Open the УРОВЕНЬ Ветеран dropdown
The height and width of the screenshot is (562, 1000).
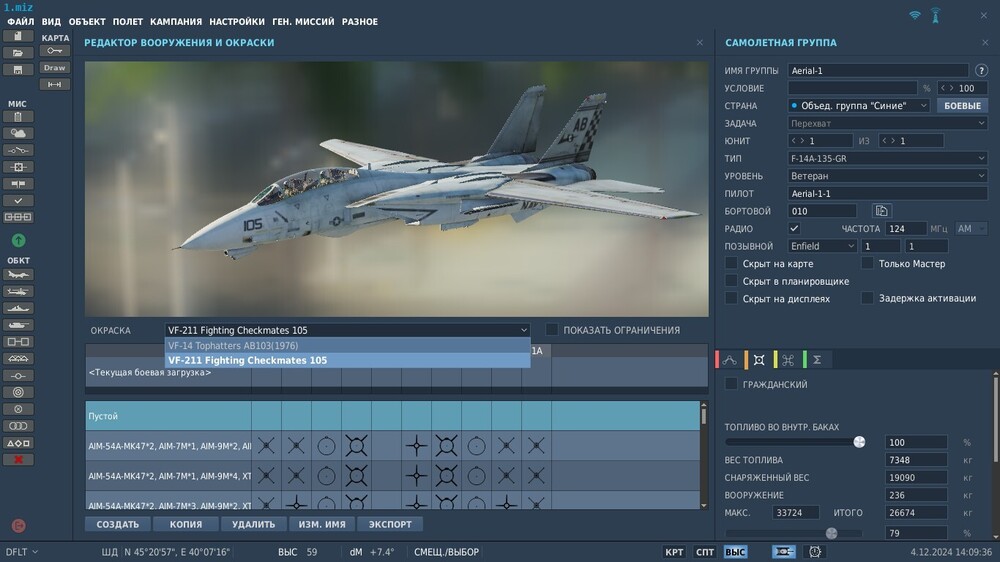887,176
